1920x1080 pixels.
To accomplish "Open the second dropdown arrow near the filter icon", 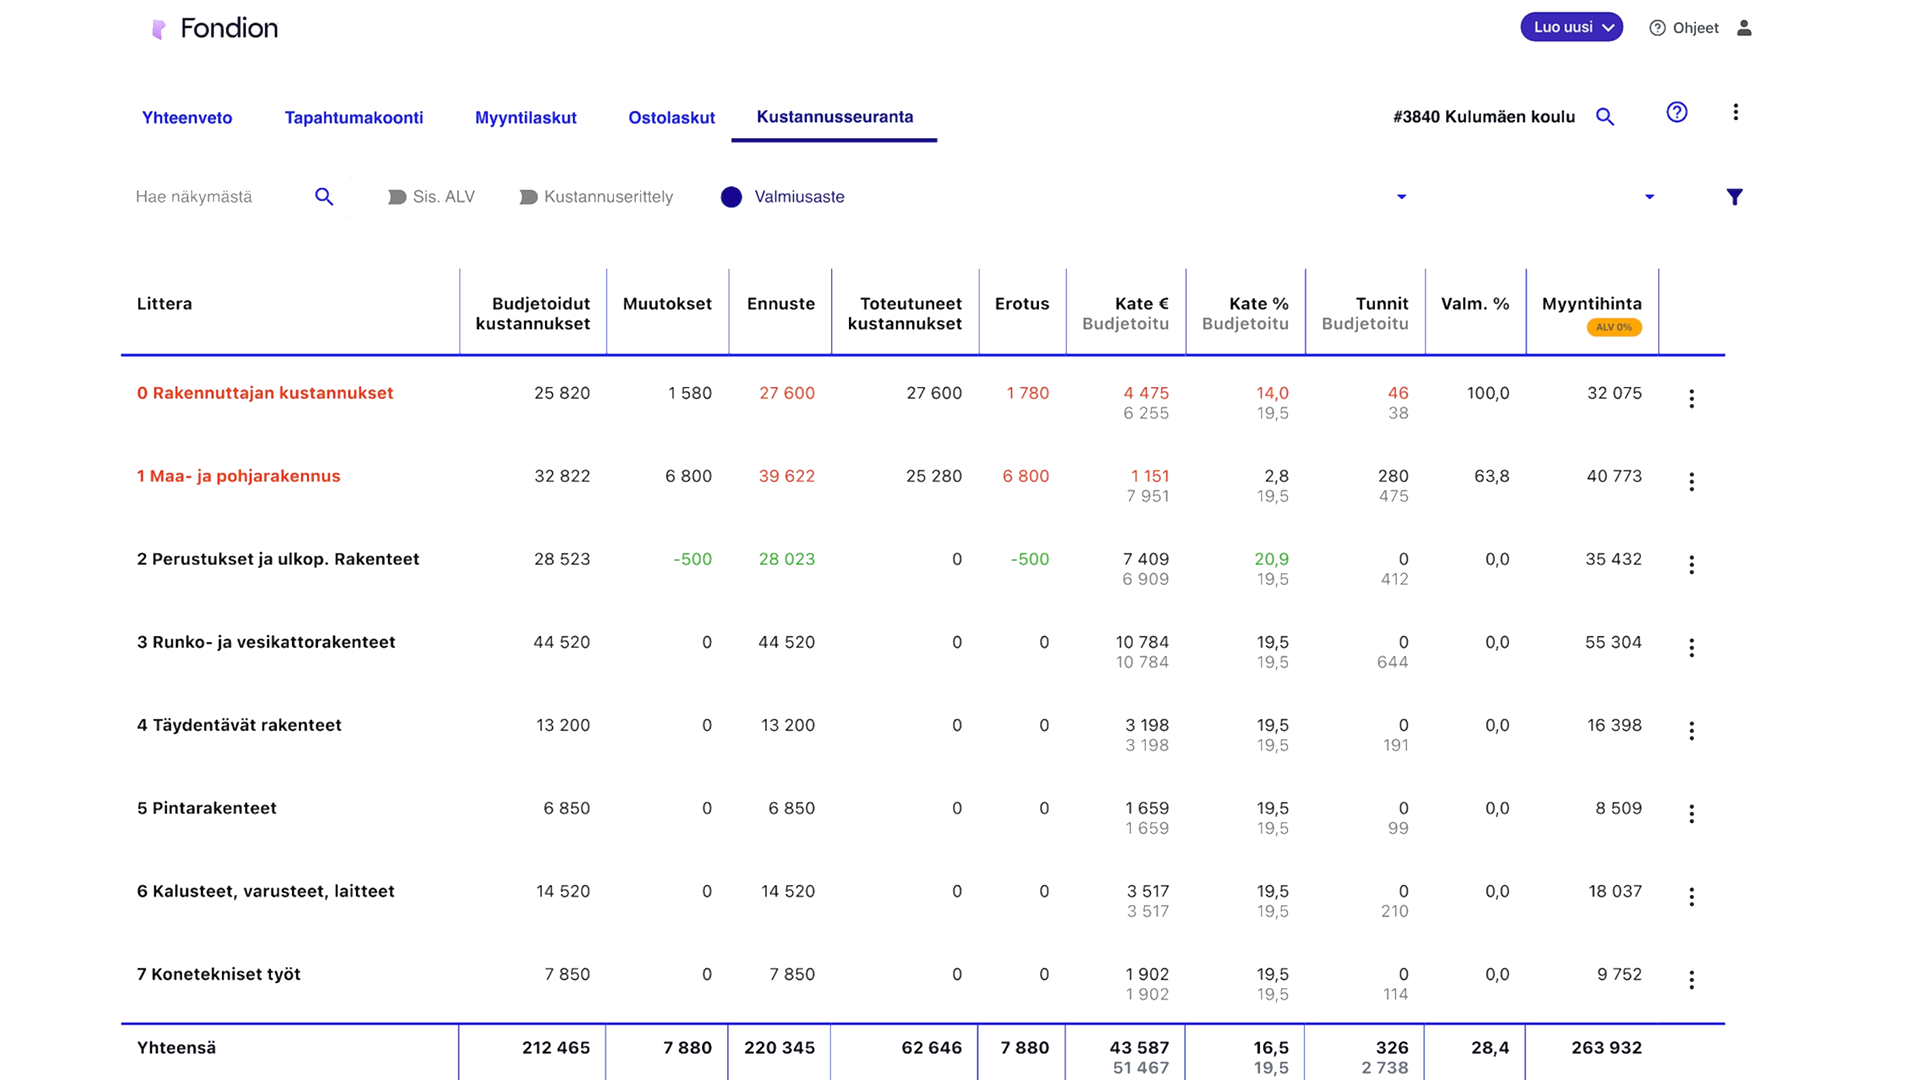I will 1649,197.
